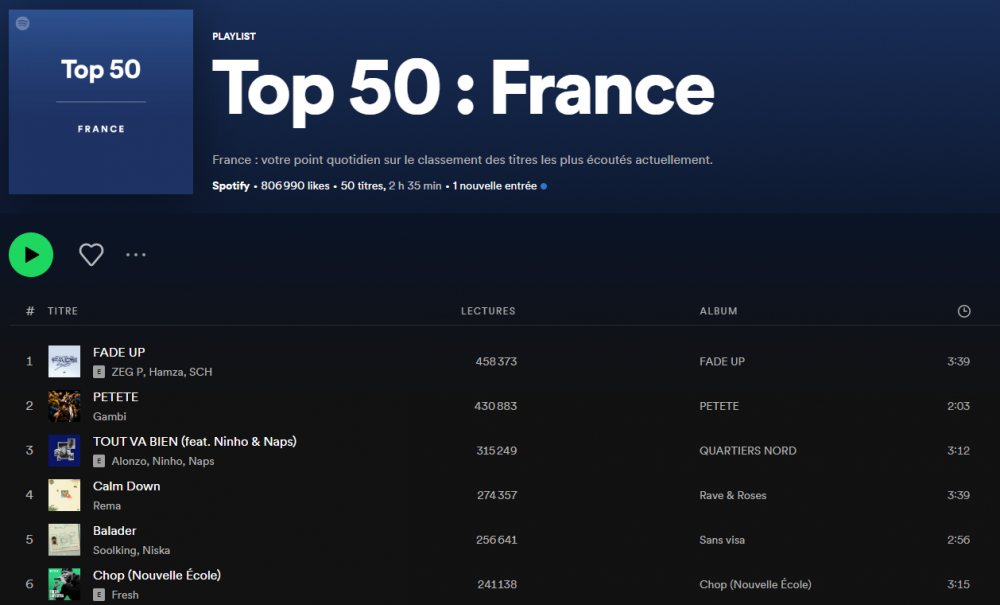The image size is (1000, 605).
Task: Open artist Alonzo
Action: [x=129, y=461]
